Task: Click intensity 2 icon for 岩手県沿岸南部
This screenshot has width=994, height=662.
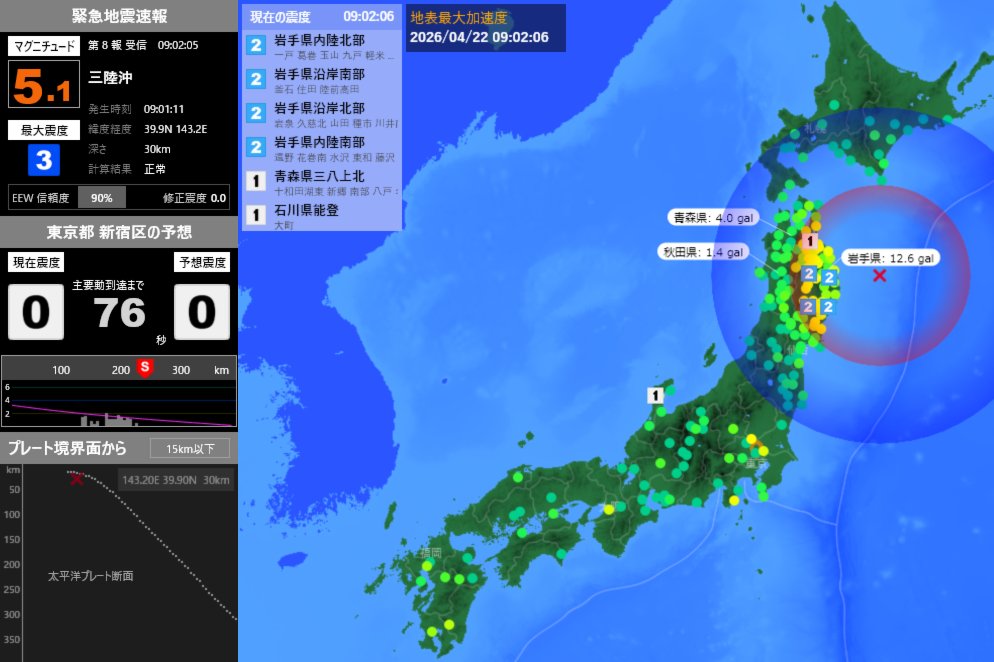Action: click(256, 79)
